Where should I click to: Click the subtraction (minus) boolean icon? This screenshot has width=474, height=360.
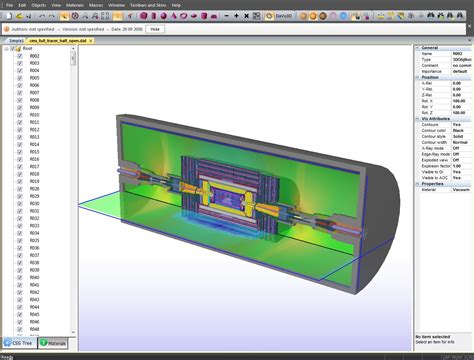226,16
